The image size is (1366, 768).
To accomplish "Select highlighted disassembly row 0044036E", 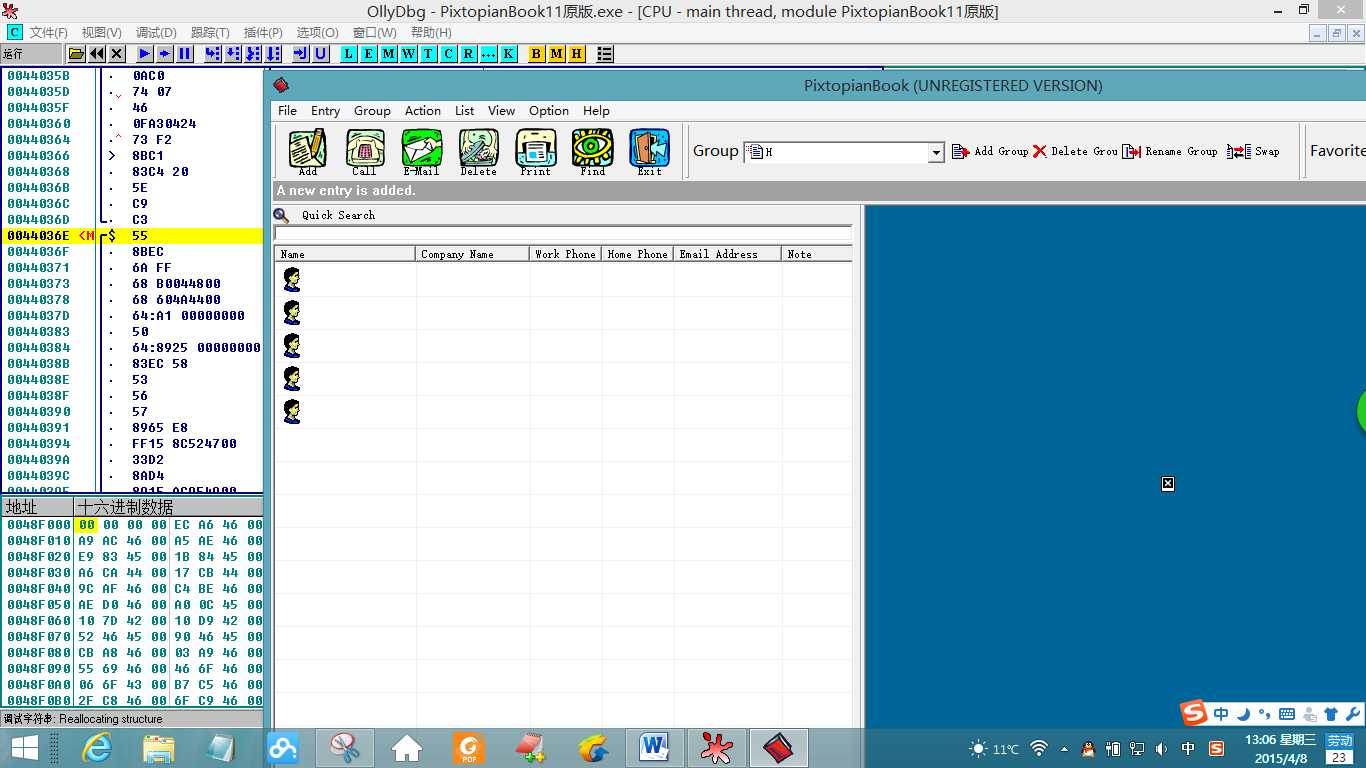I will pos(132,236).
